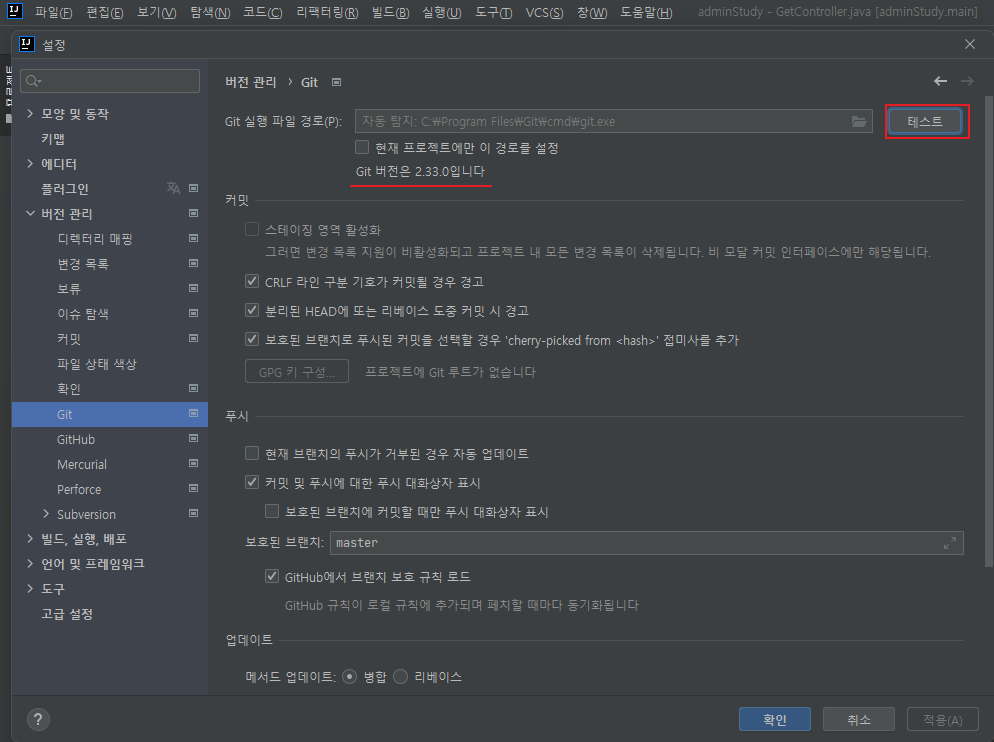The height and width of the screenshot is (742, 994).
Task: Click the 취소 button
Action: 858,719
